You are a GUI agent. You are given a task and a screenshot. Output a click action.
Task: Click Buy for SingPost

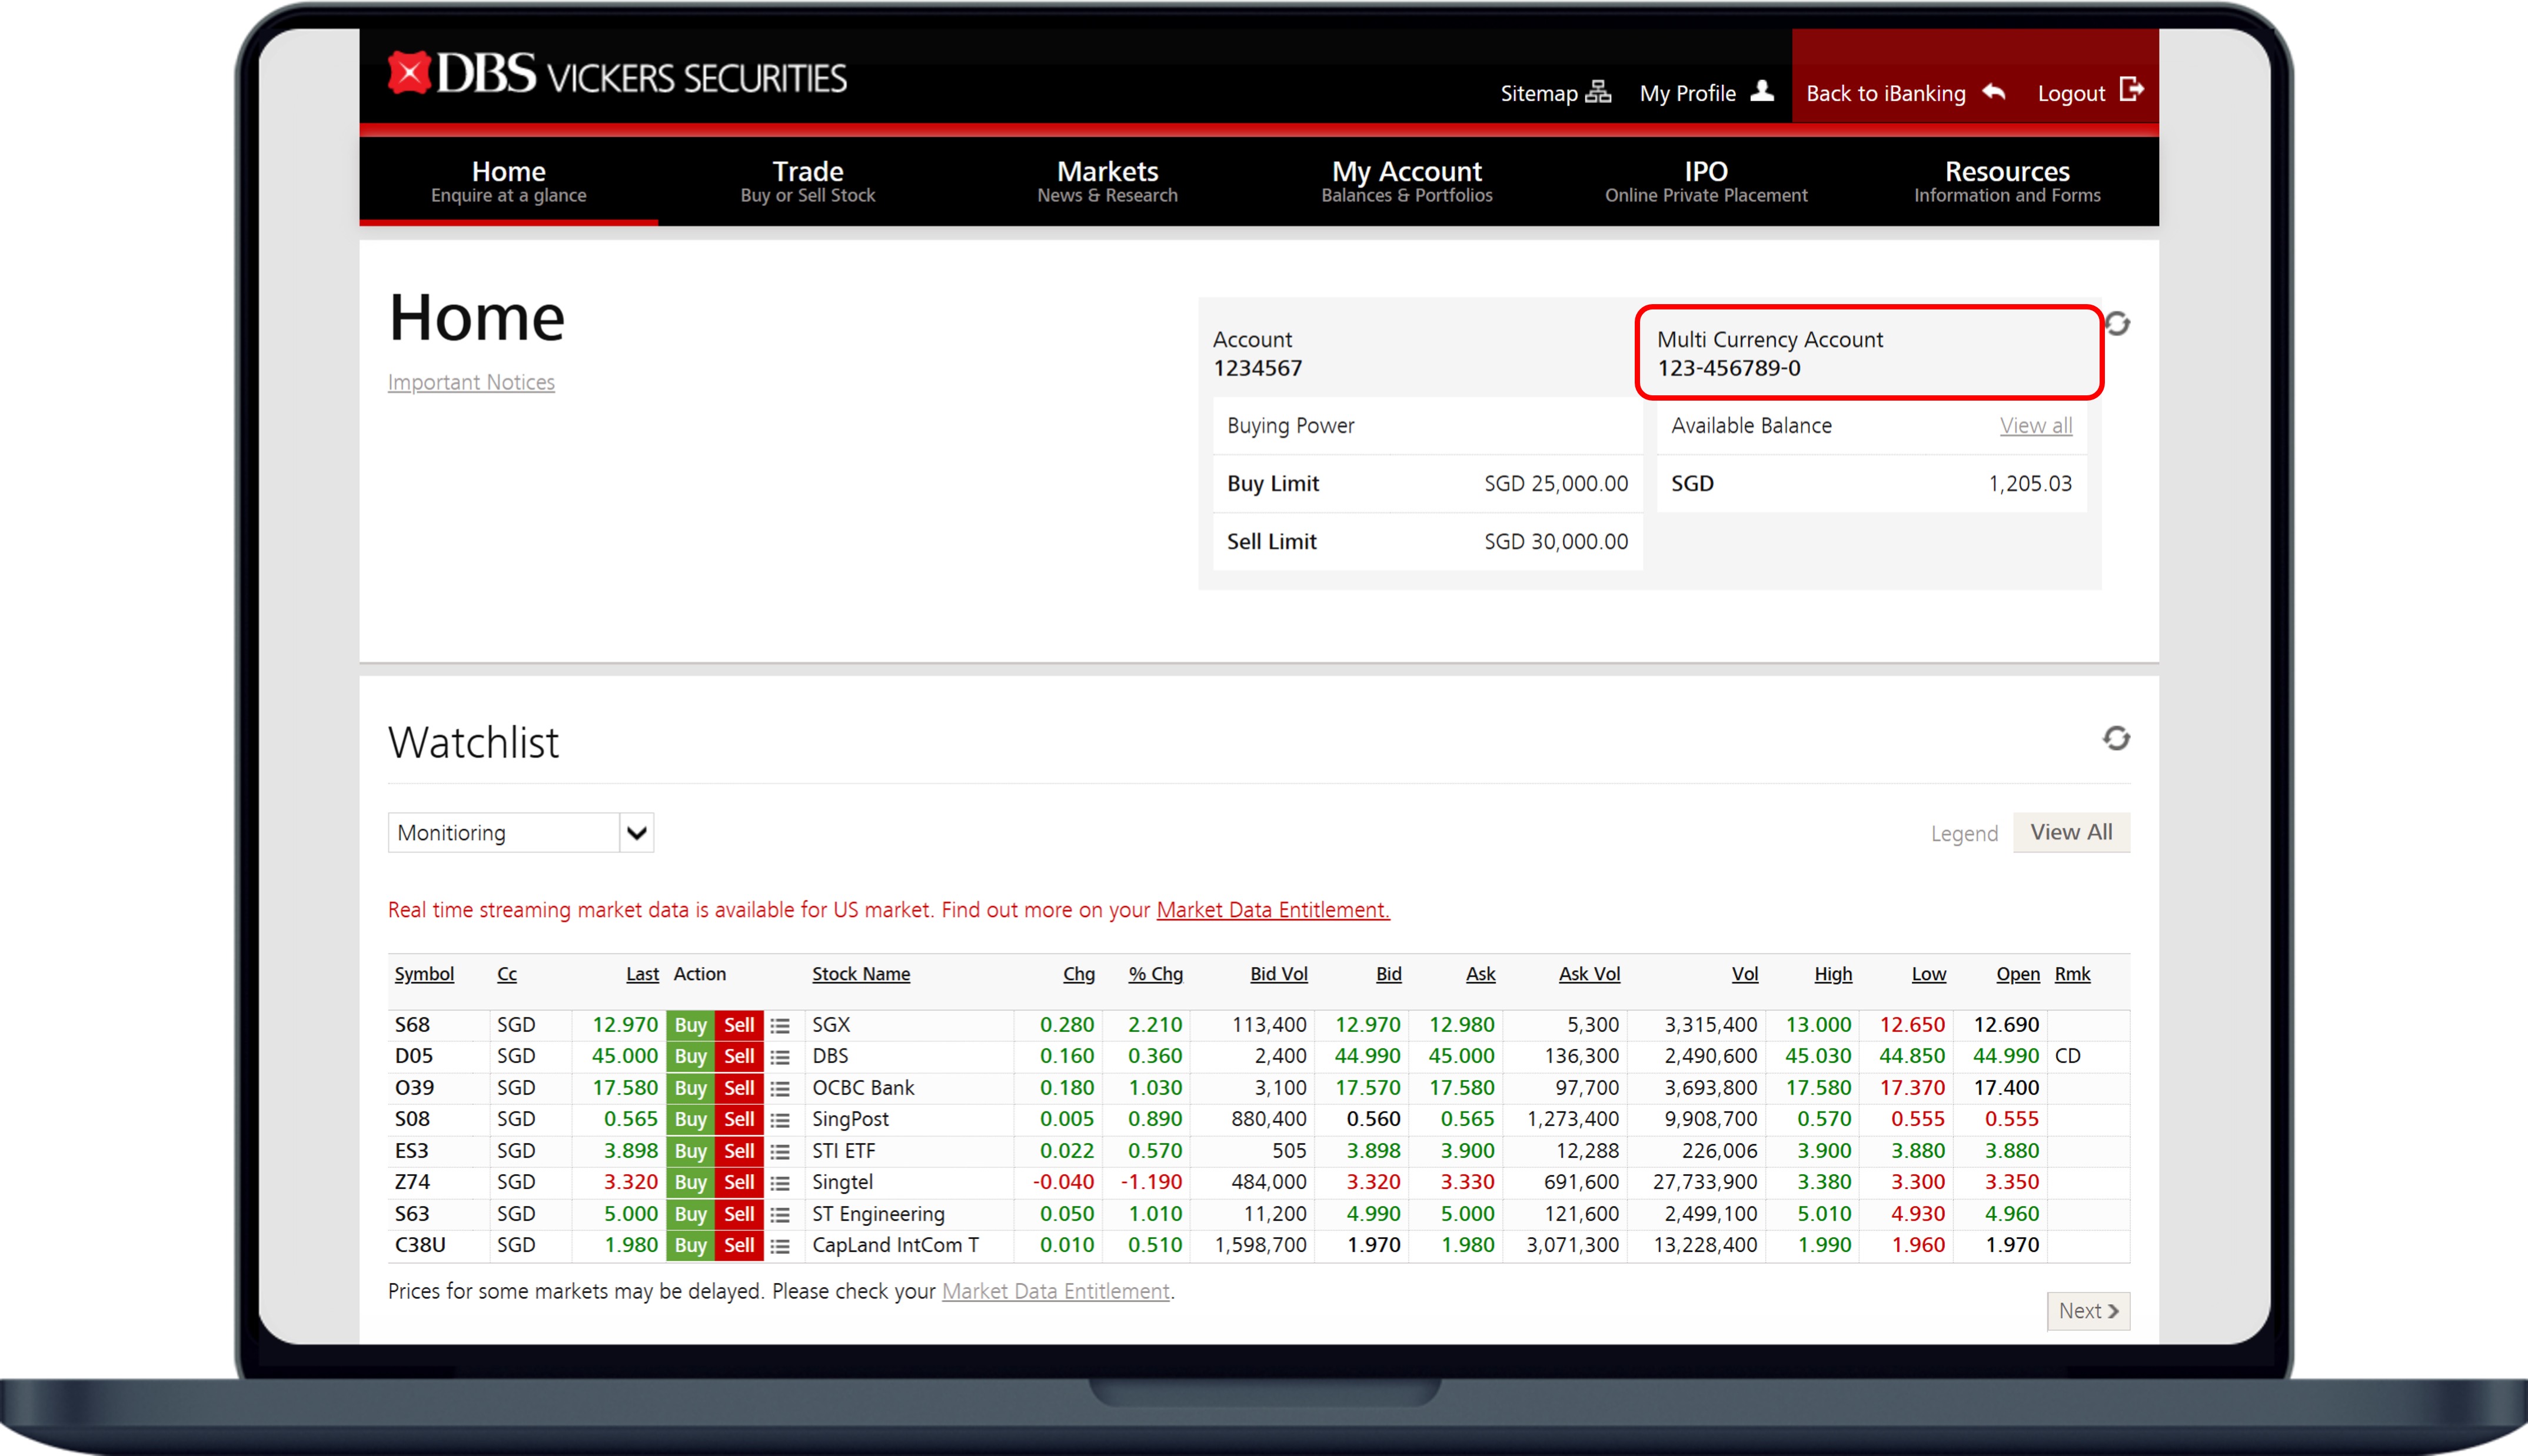pos(690,1119)
